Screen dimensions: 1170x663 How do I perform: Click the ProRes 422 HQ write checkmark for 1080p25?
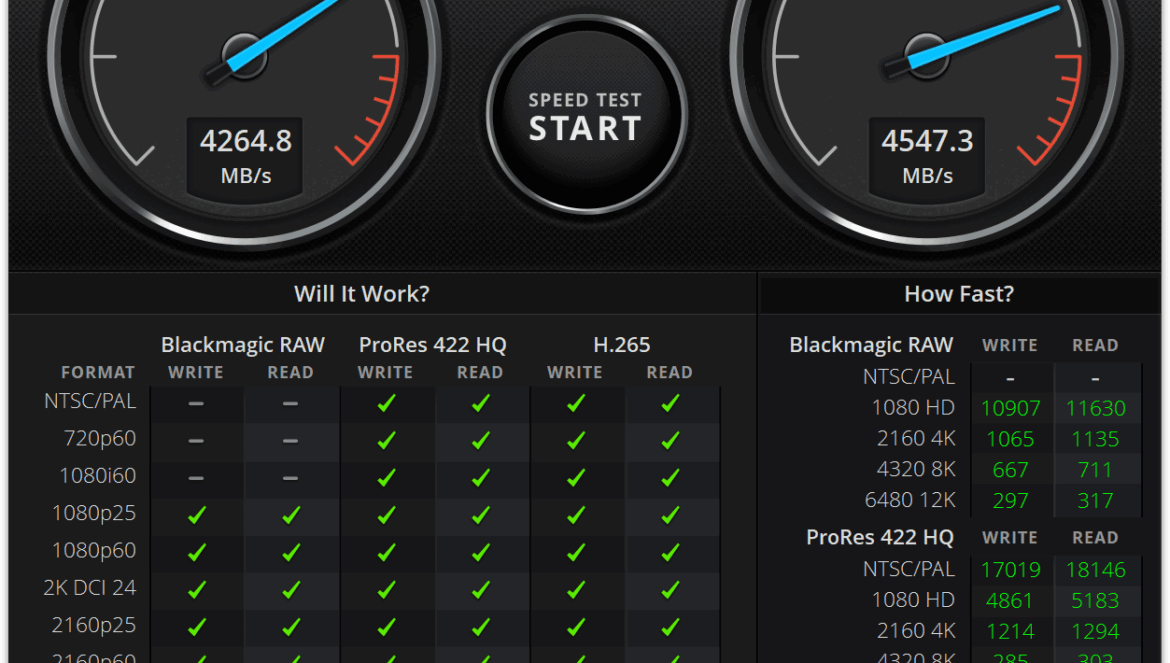(x=387, y=515)
